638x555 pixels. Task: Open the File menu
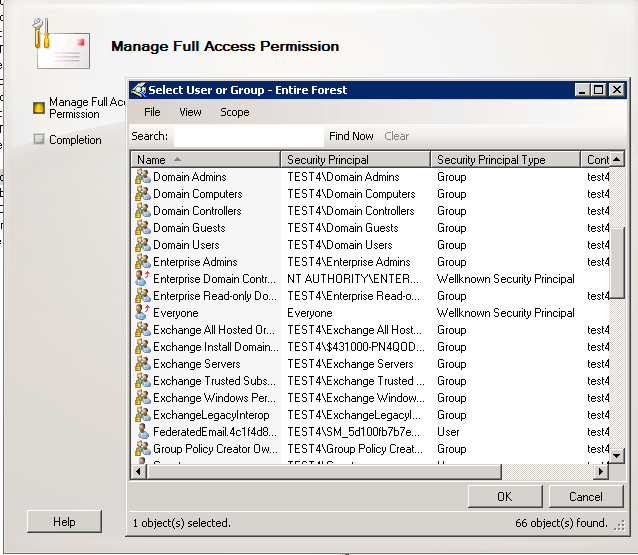[x=152, y=112]
